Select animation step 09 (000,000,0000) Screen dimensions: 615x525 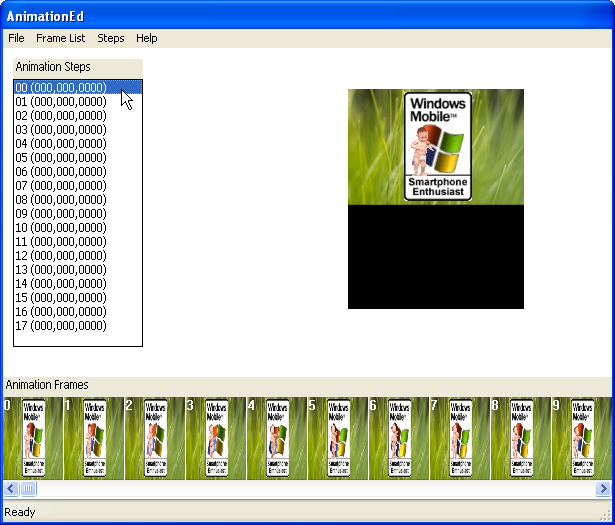78,213
